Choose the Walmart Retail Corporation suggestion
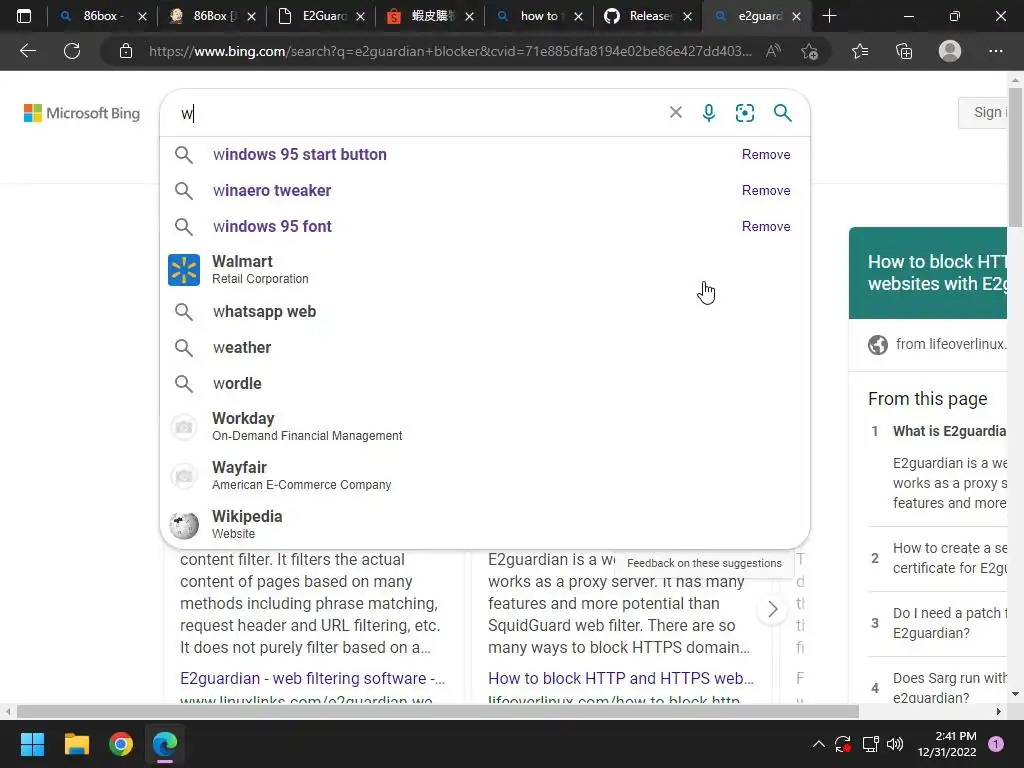Viewport: 1024px width, 768px height. [x=485, y=269]
